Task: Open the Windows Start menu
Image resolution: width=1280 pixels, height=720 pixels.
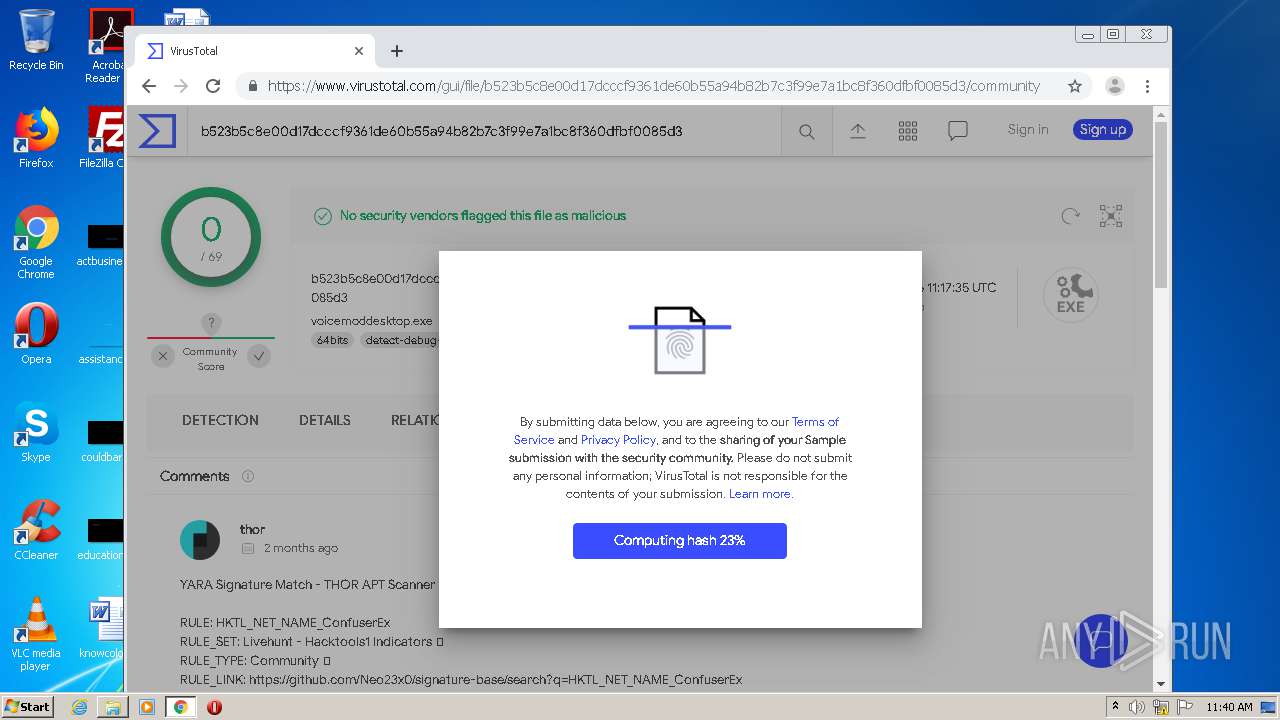Action: (x=28, y=707)
